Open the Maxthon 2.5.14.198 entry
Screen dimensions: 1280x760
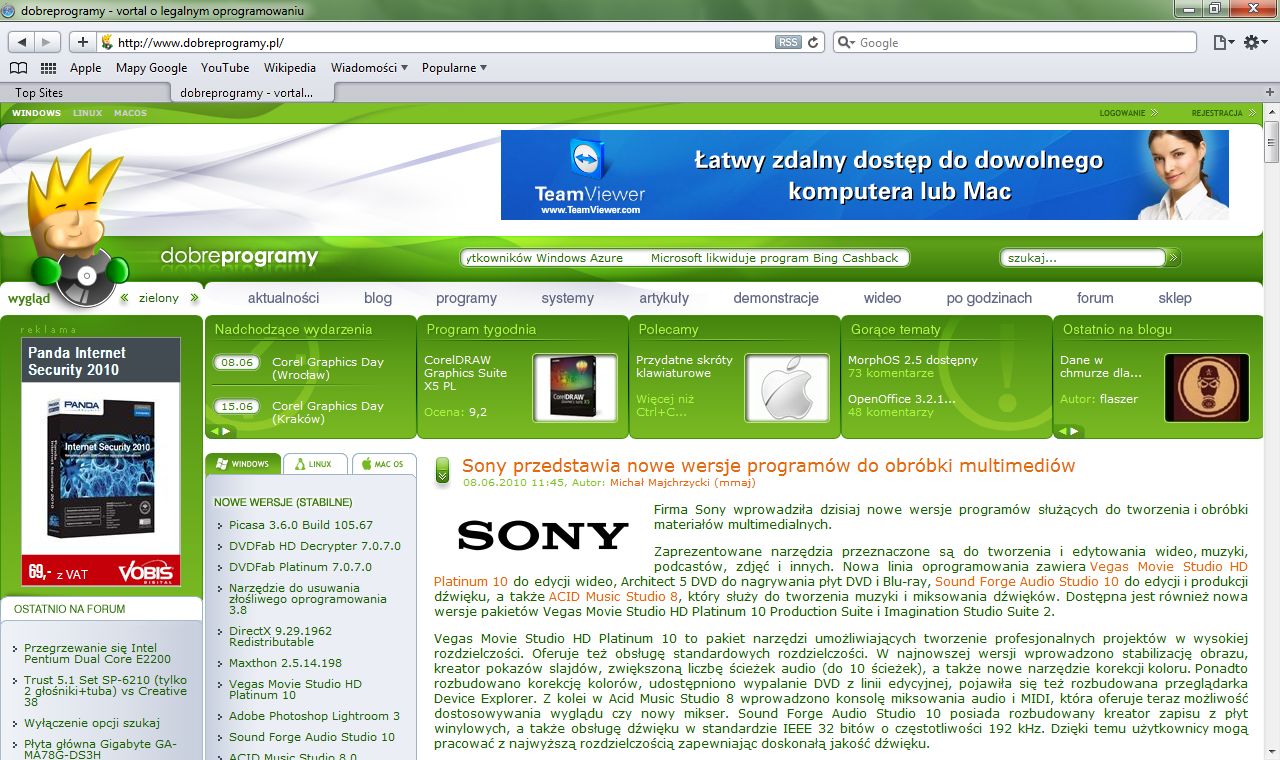coord(285,663)
